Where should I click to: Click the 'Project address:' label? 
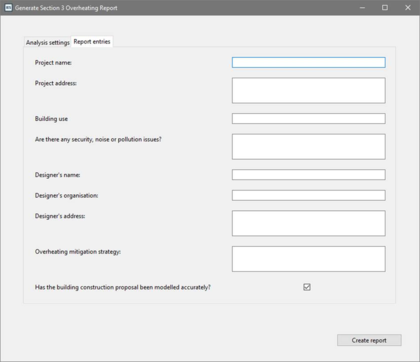coord(56,83)
